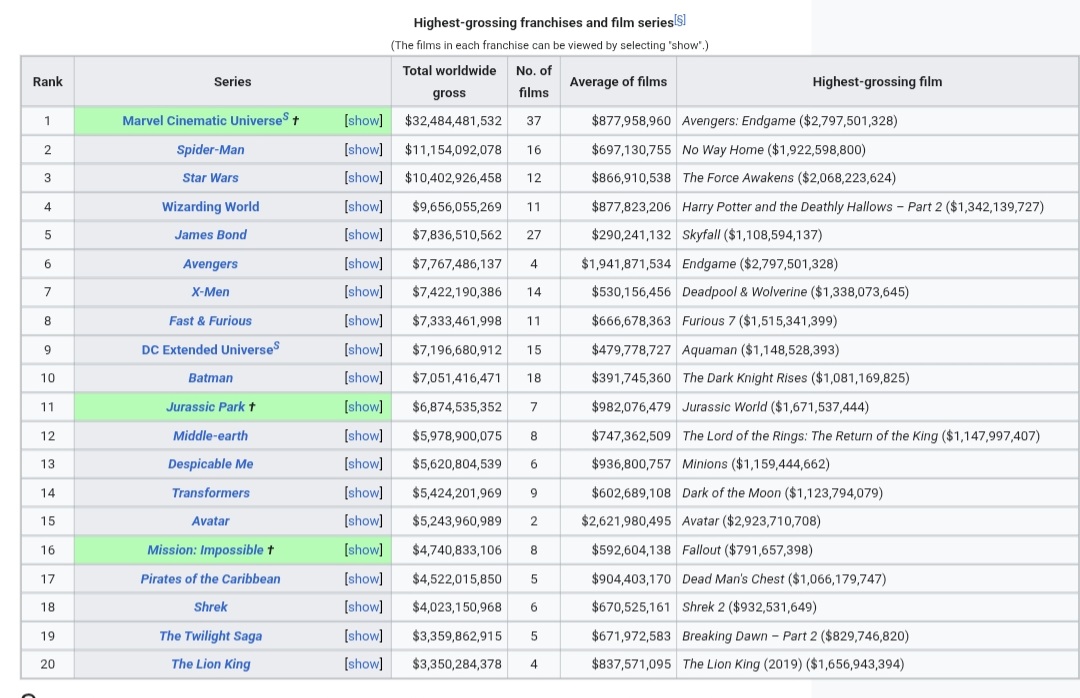Go to the James Bond page
The height and width of the screenshot is (698, 1080).
coord(210,235)
